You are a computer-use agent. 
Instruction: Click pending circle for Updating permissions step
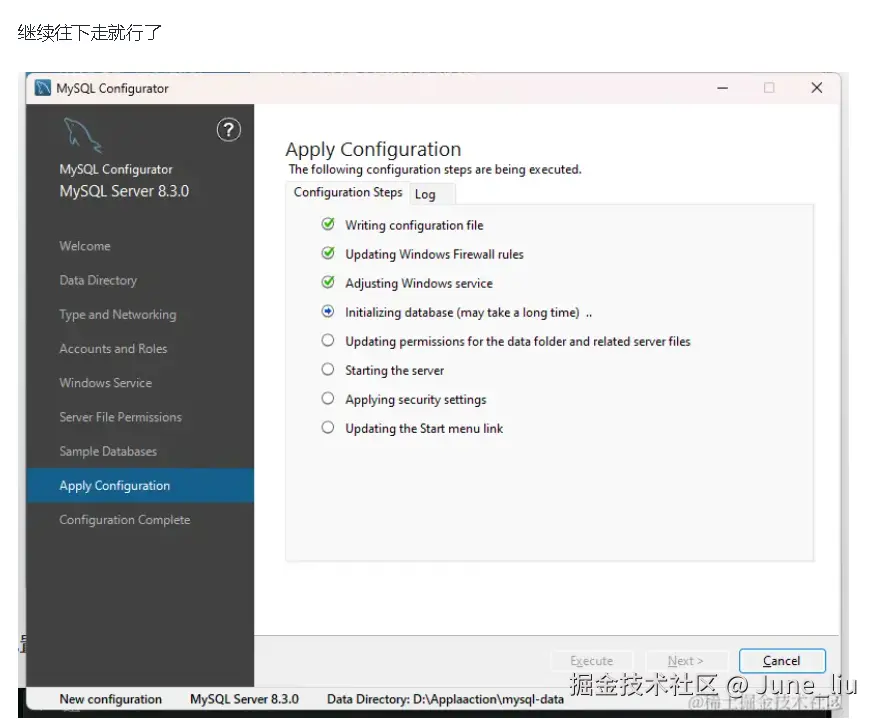328,340
